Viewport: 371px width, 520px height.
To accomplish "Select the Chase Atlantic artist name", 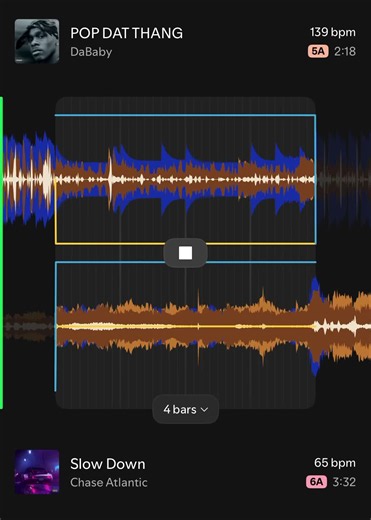I will (x=109, y=482).
